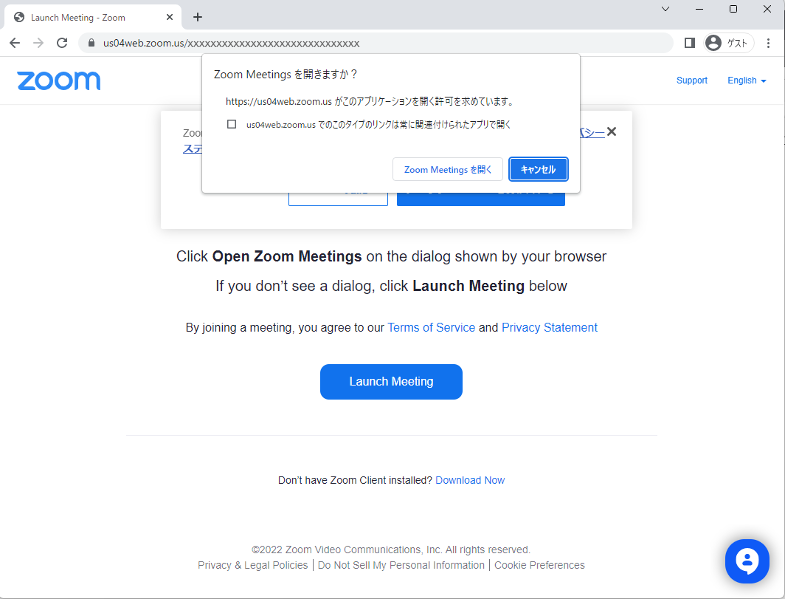Click the browser forward arrow
The image size is (785, 599).
39,43
